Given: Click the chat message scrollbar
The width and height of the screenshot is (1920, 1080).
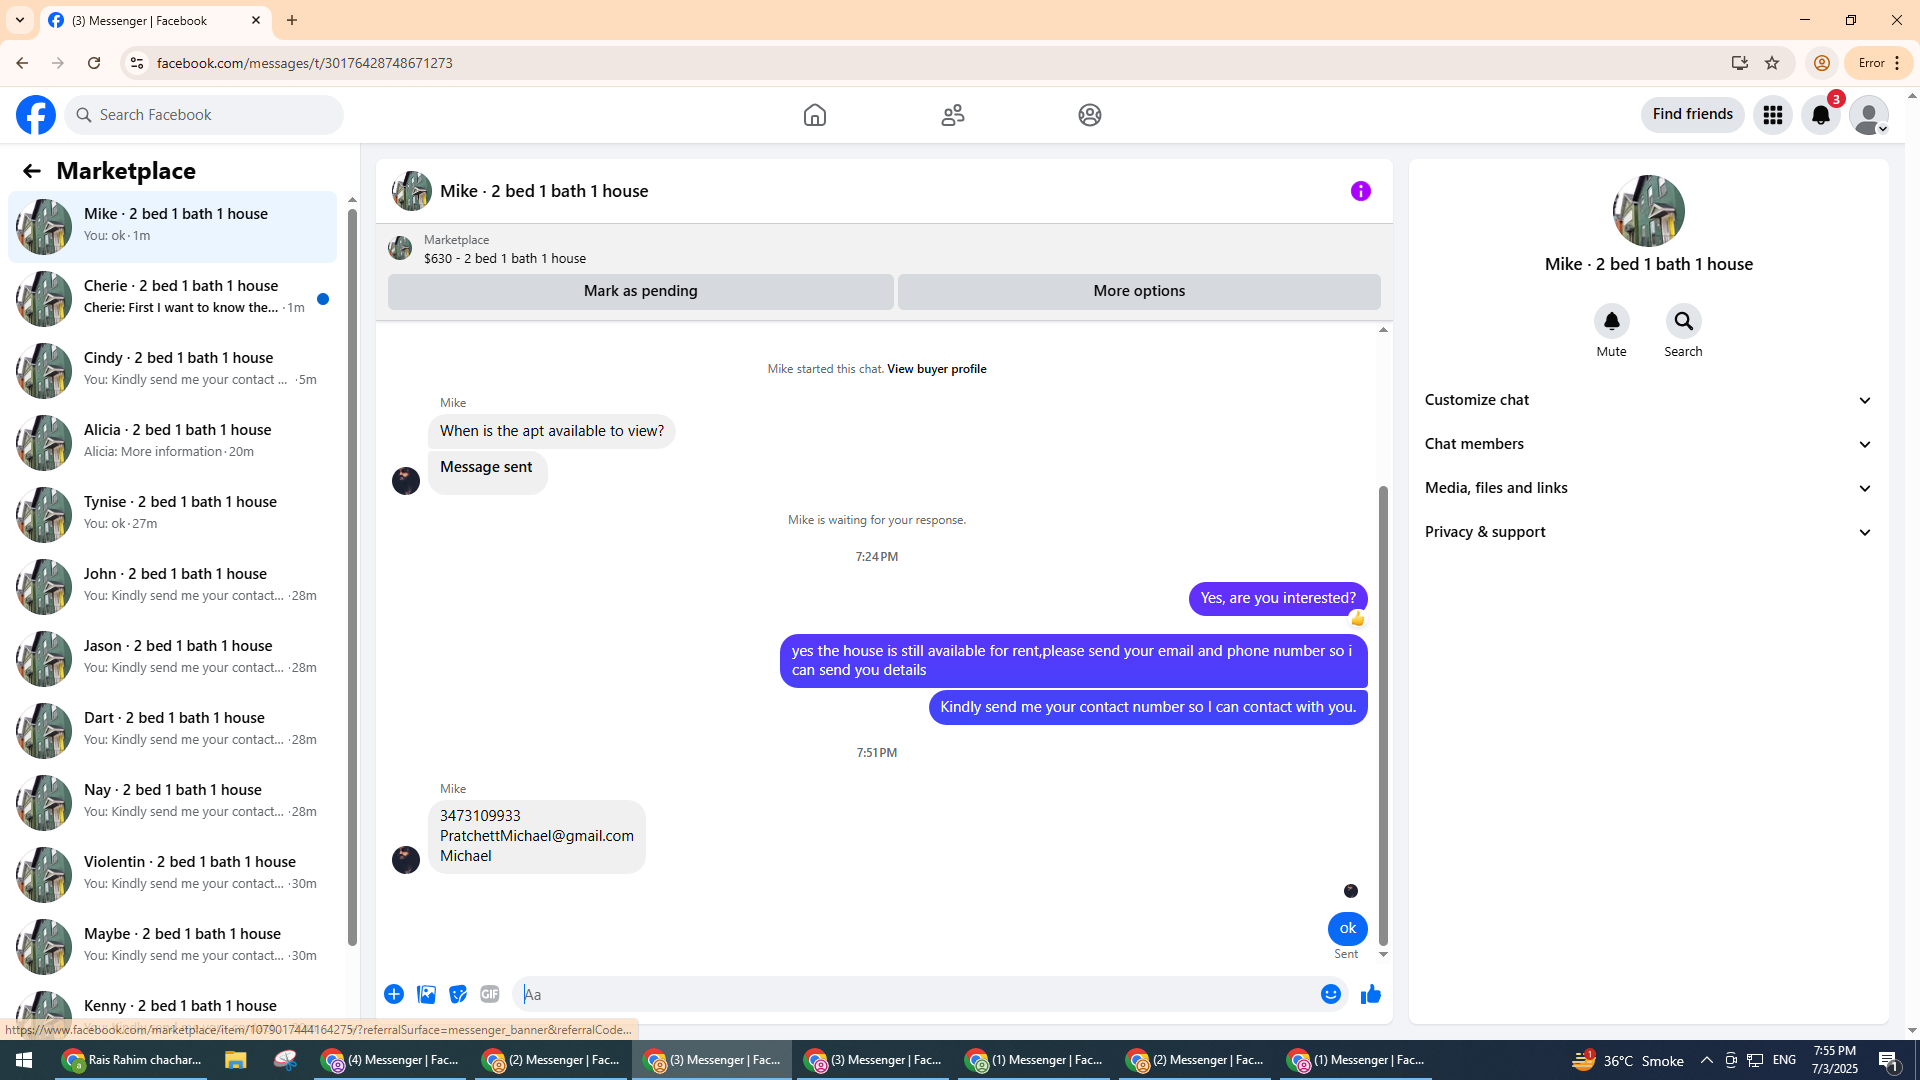Looking at the screenshot, I should tap(1383, 715).
